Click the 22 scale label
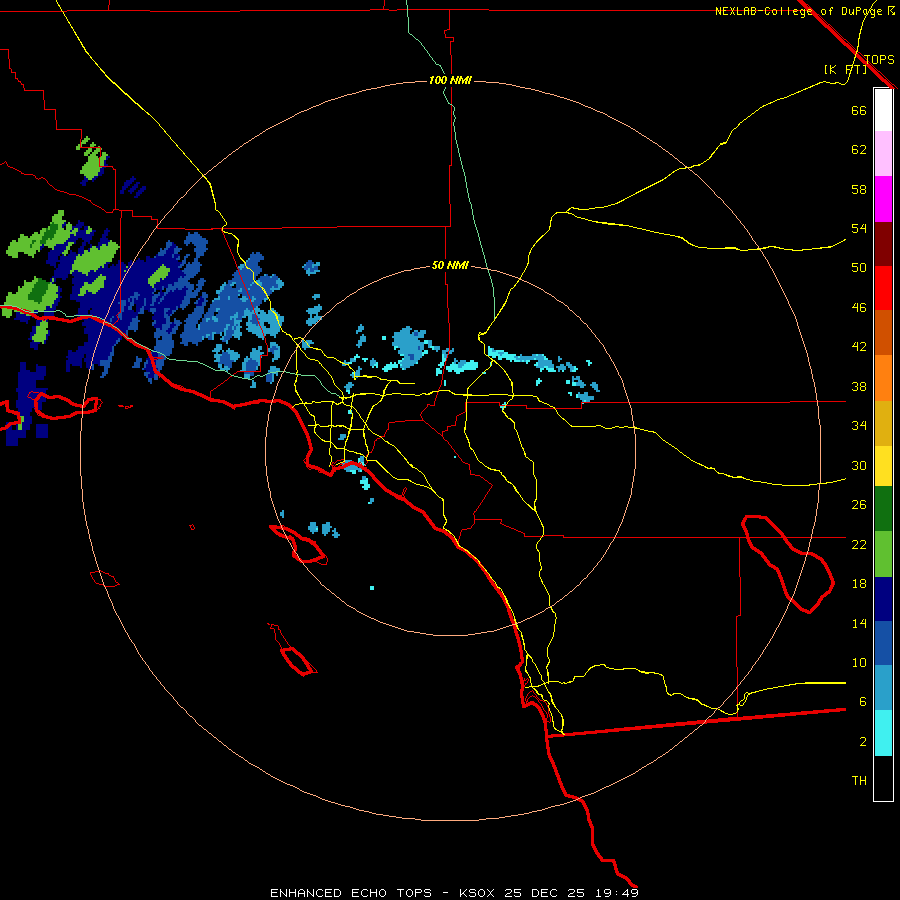 click(x=859, y=544)
